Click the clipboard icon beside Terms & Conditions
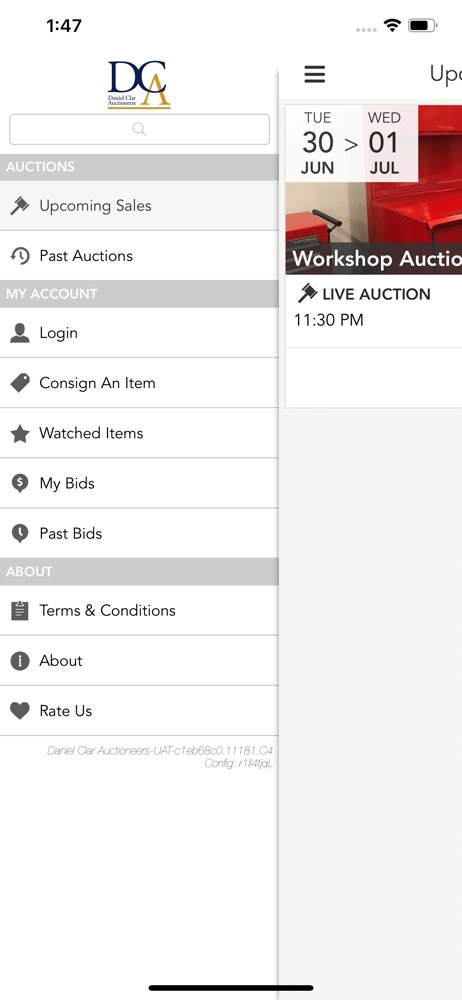Viewport: 462px width, 1000px height. [x=20, y=610]
